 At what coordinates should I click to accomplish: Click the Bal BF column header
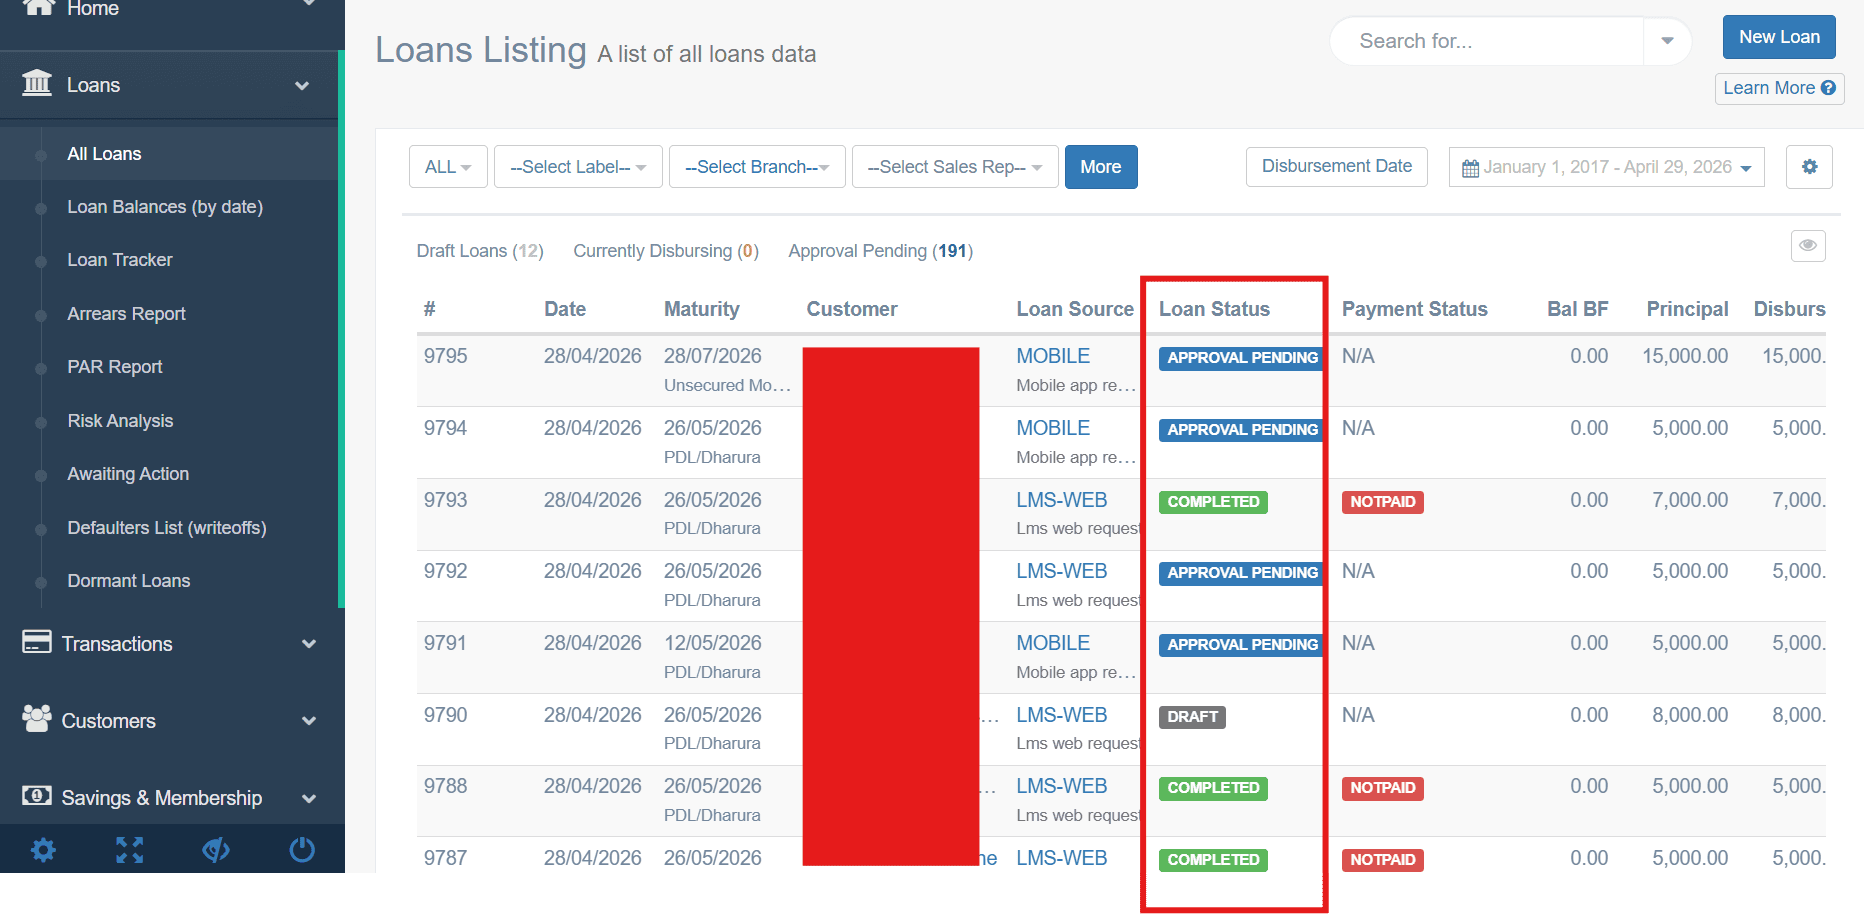[x=1577, y=309]
